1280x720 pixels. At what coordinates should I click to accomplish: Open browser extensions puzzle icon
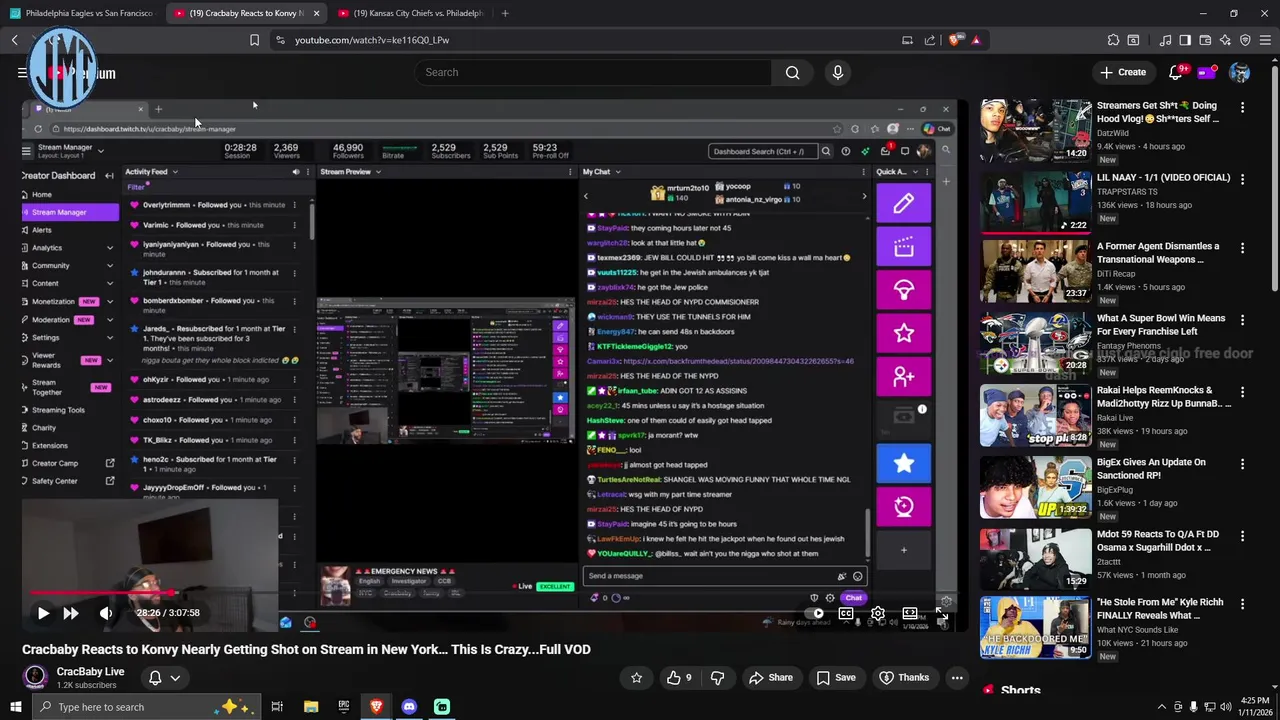point(1113,40)
